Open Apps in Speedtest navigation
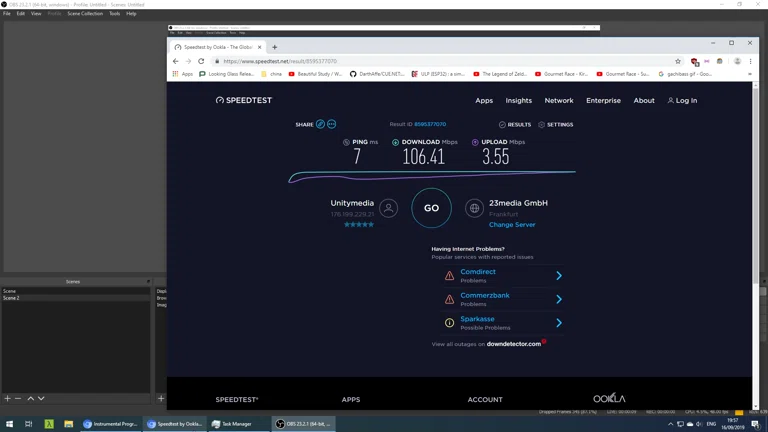The width and height of the screenshot is (768, 432). 484,100
